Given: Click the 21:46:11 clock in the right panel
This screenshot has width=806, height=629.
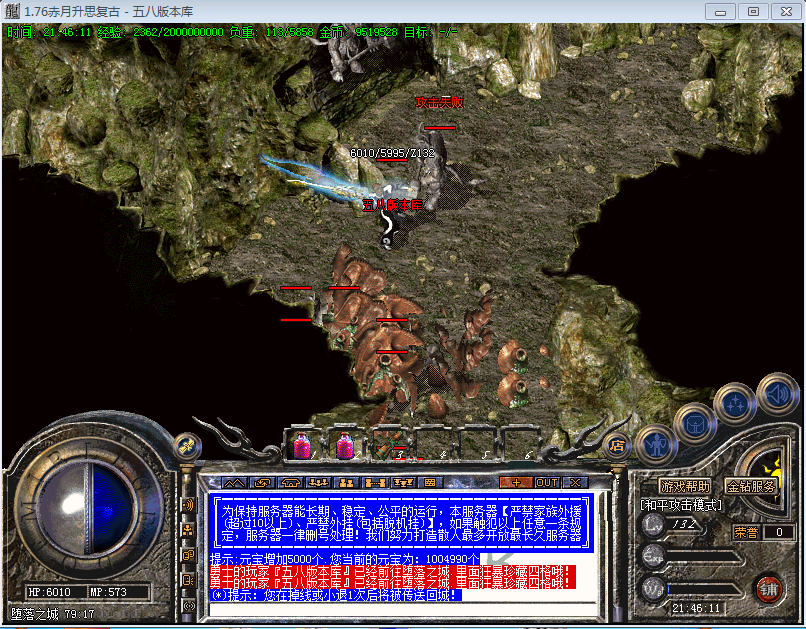Looking at the screenshot, I should click(x=696, y=608).
